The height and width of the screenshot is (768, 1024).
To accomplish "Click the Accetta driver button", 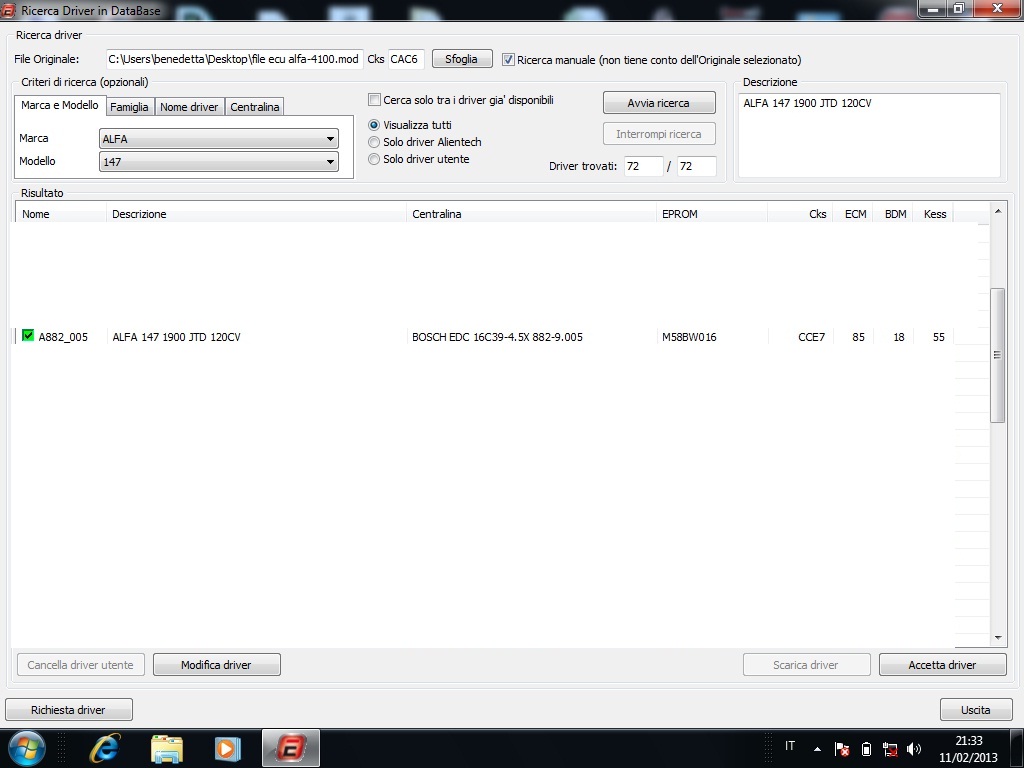I will tap(942, 665).
